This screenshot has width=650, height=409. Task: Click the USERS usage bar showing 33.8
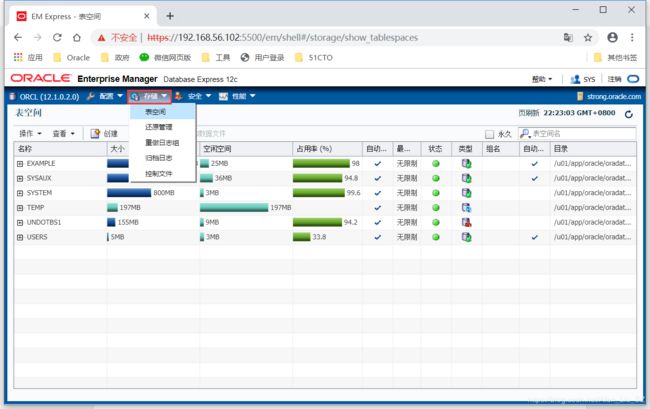(302, 237)
